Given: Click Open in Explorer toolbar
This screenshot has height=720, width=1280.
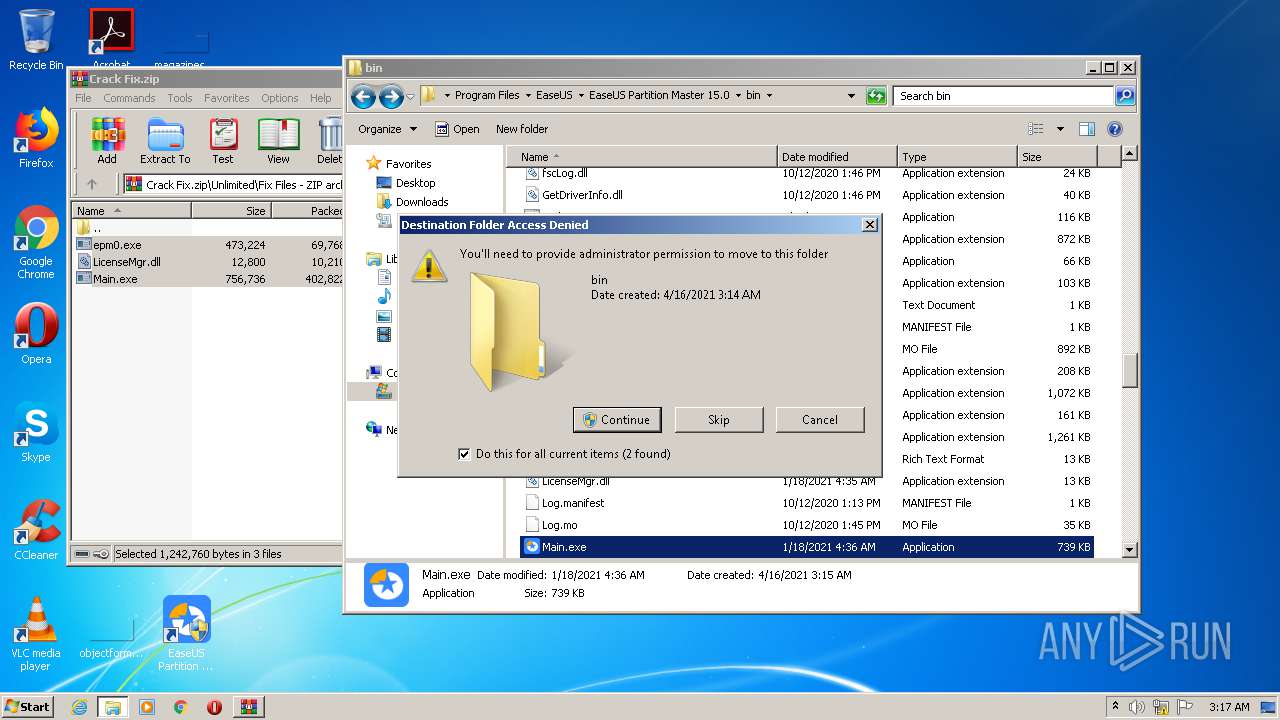Looking at the screenshot, I should (x=457, y=129).
